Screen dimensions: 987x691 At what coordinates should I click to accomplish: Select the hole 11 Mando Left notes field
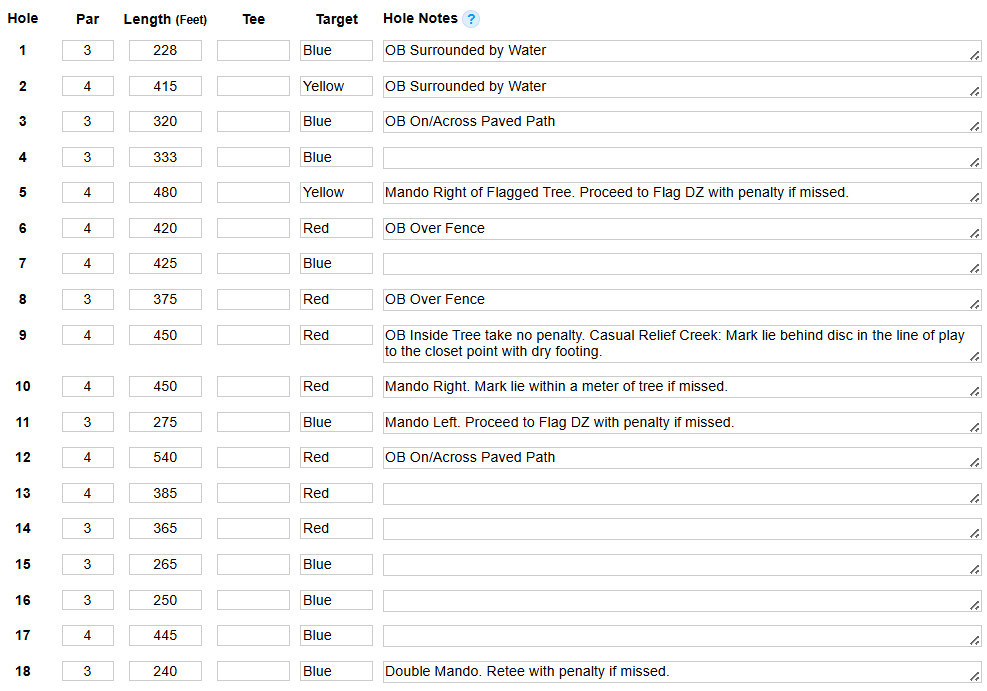(682, 422)
